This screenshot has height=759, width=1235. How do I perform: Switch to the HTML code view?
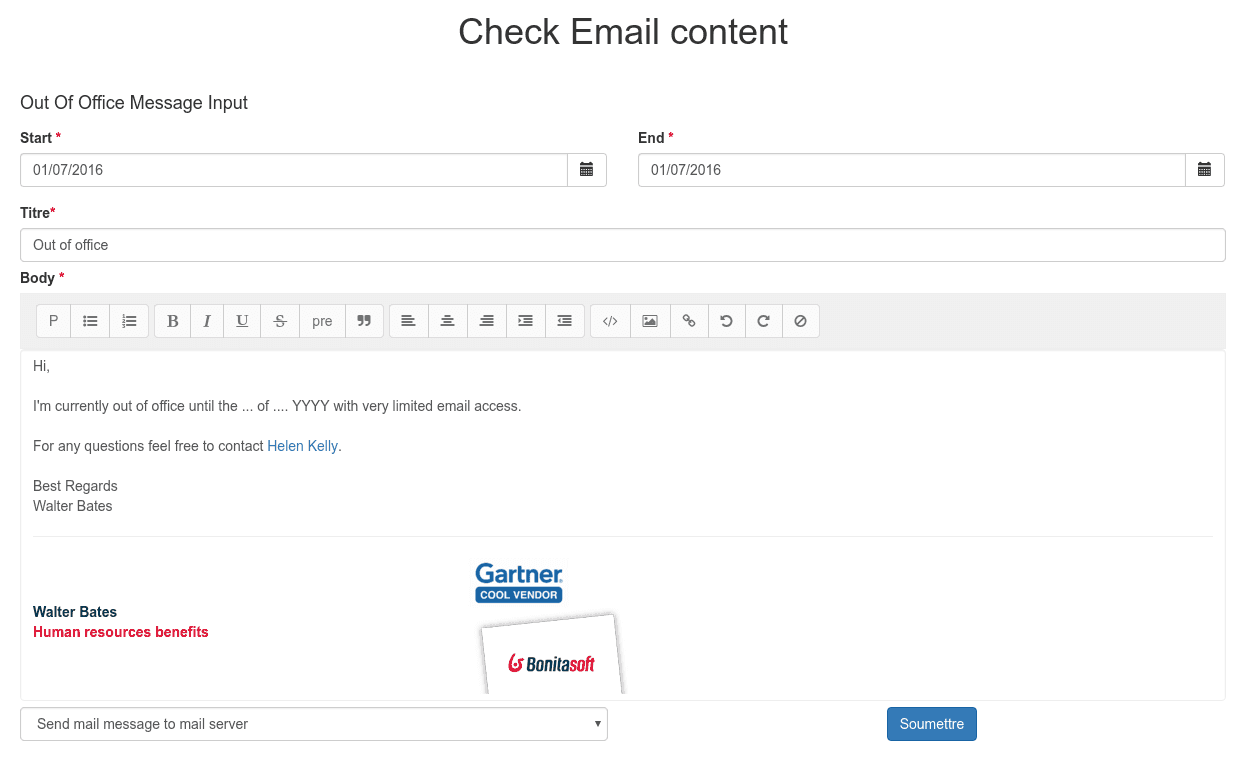click(x=609, y=320)
